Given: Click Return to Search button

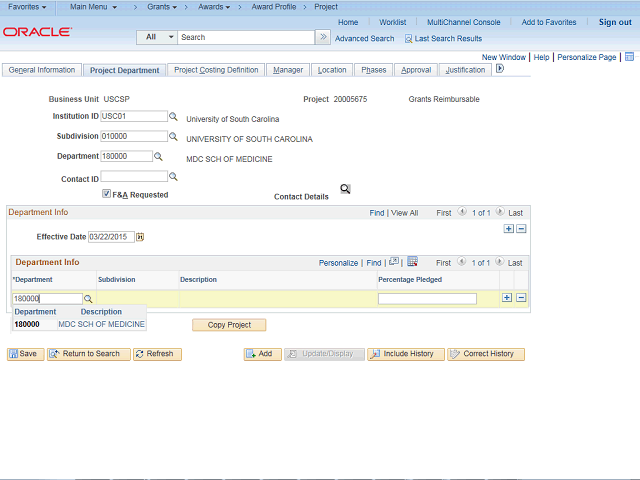Looking at the screenshot, I should pyautogui.click(x=89, y=354).
